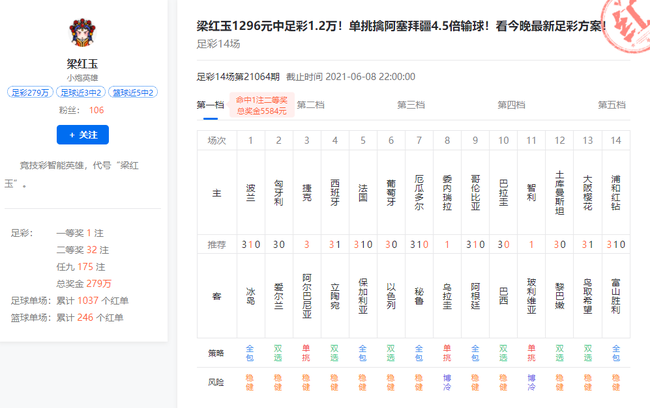Follow 梁红玉 with the 关注 button

82,135
